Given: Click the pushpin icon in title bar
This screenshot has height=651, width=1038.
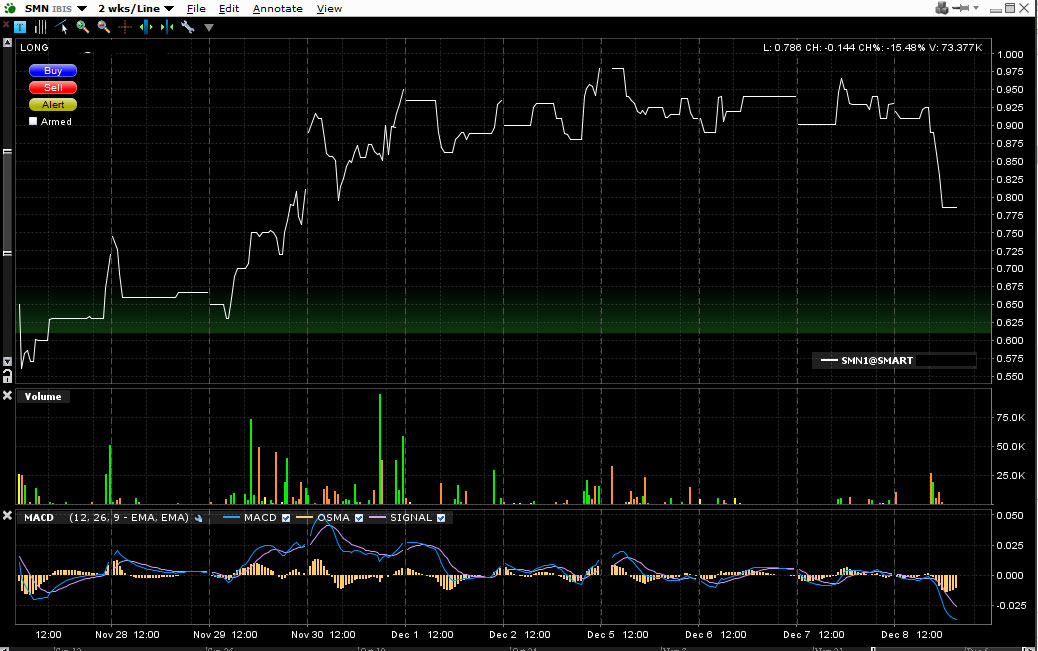Looking at the screenshot, I should click(x=961, y=8).
